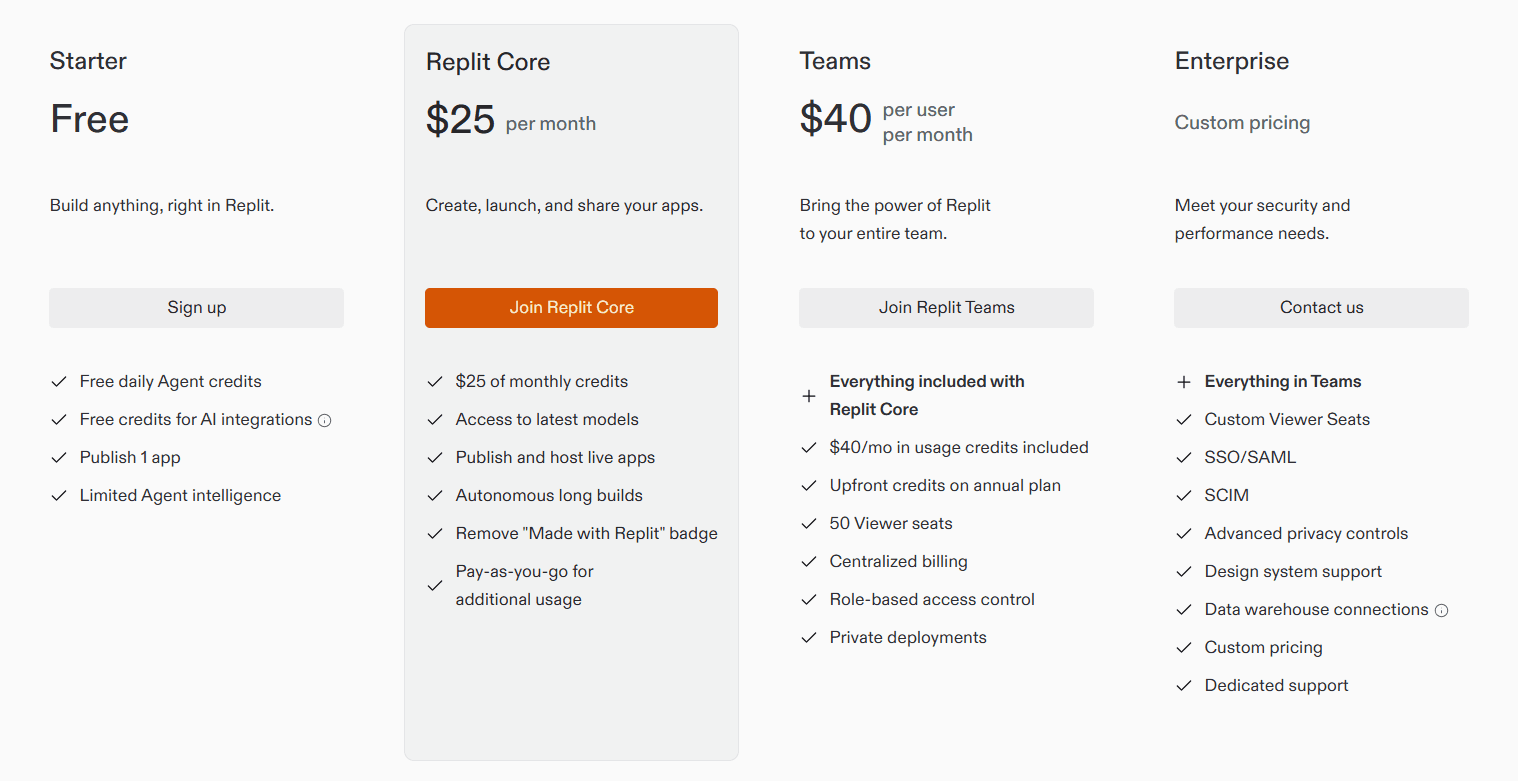1518x781 pixels.
Task: Click the Join Replit Teams button
Action: 946,307
